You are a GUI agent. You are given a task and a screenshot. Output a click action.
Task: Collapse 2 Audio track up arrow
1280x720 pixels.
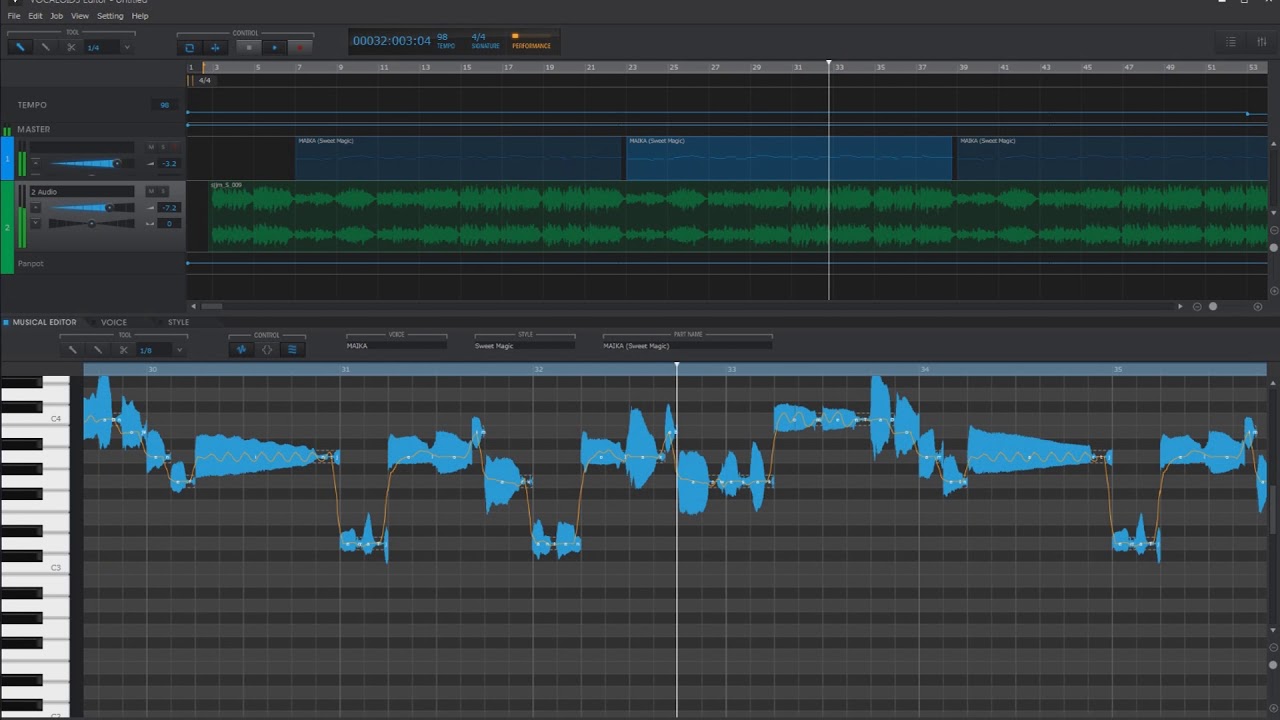pos(36,207)
